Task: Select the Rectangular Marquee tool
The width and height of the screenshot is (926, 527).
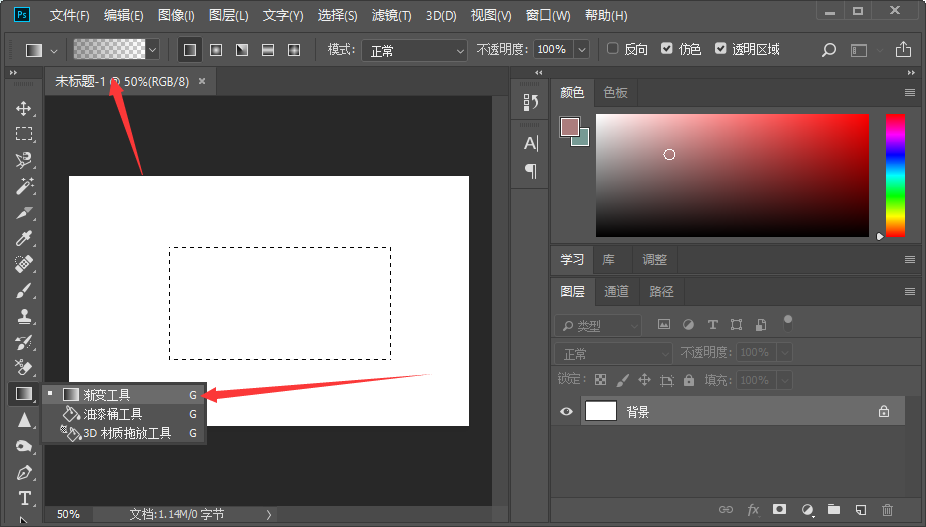Action: click(24, 133)
